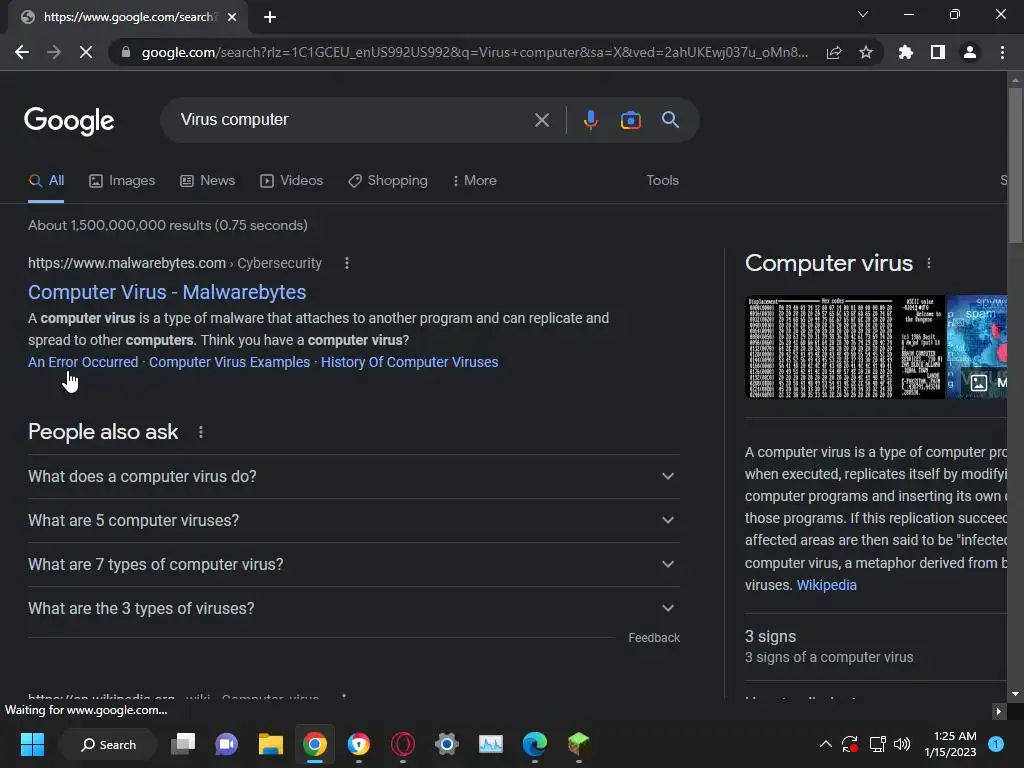The height and width of the screenshot is (768, 1024).
Task: Bookmark this tab with the star
Action: point(866,52)
